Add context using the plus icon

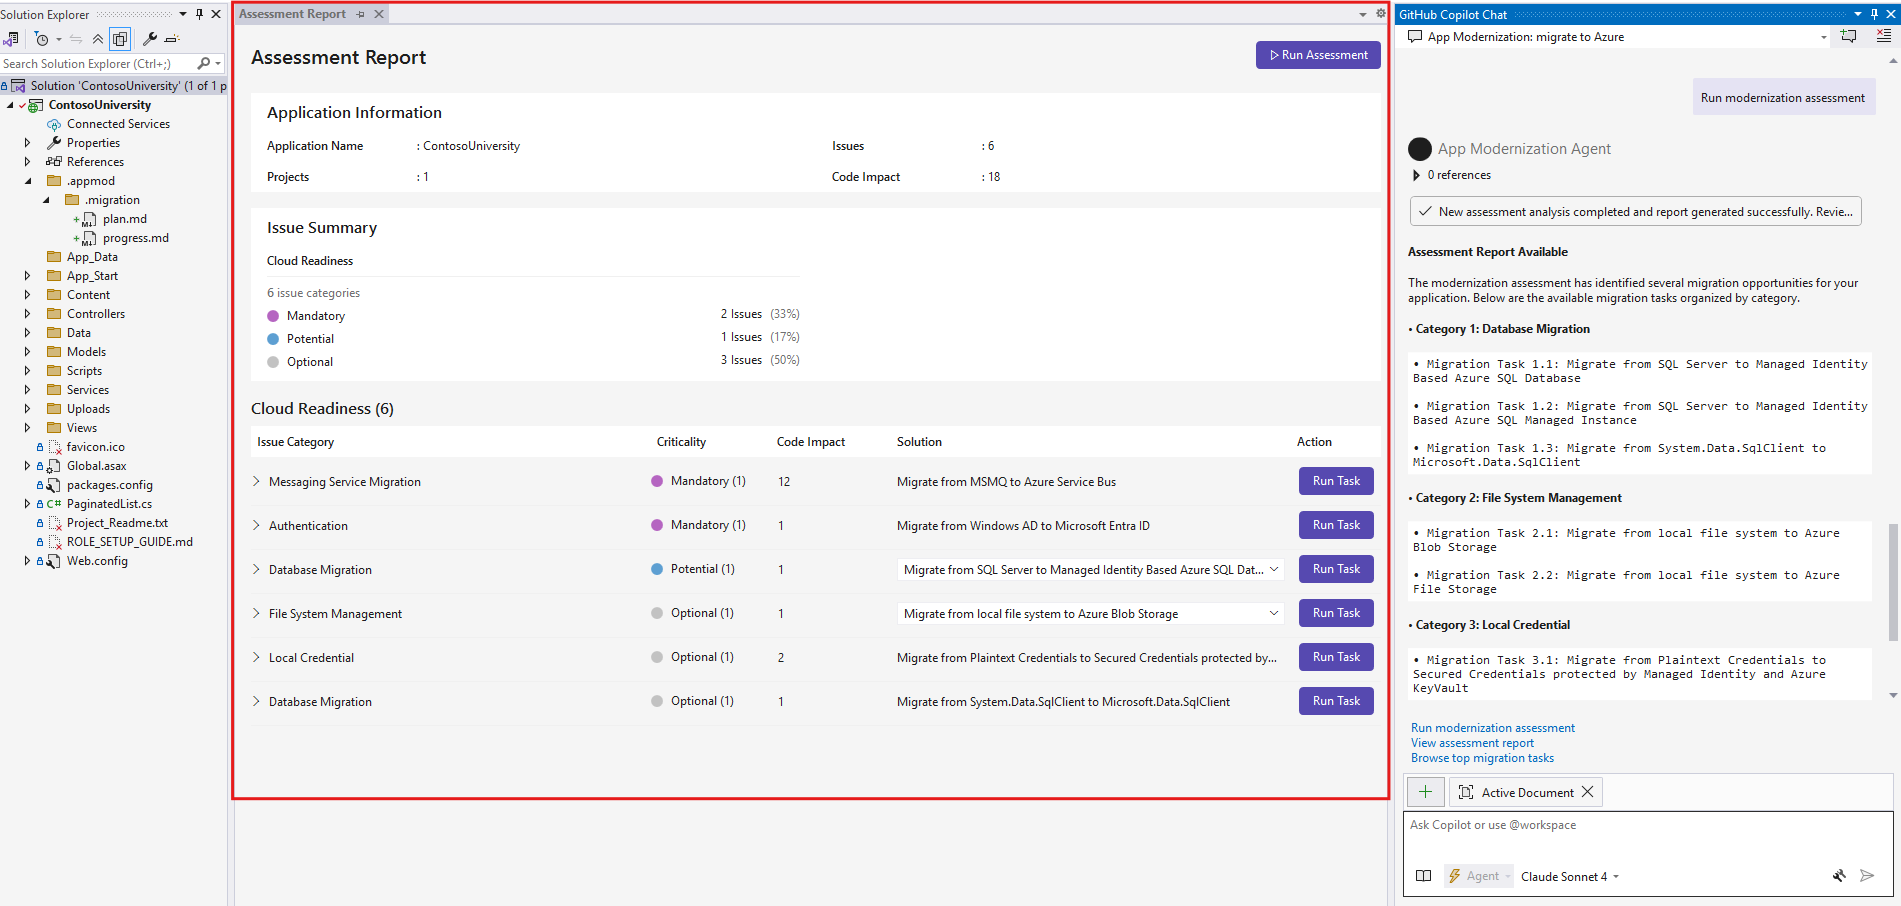pyautogui.click(x=1425, y=791)
